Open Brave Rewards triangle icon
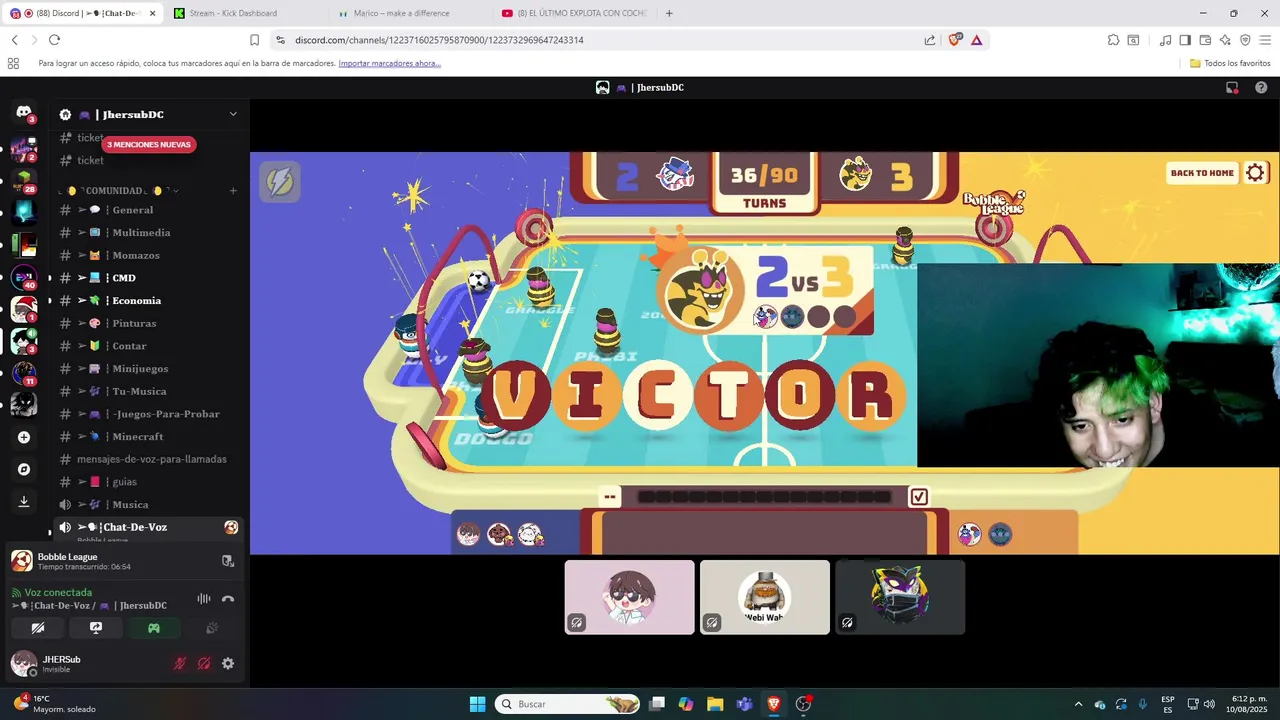 pos(976,40)
